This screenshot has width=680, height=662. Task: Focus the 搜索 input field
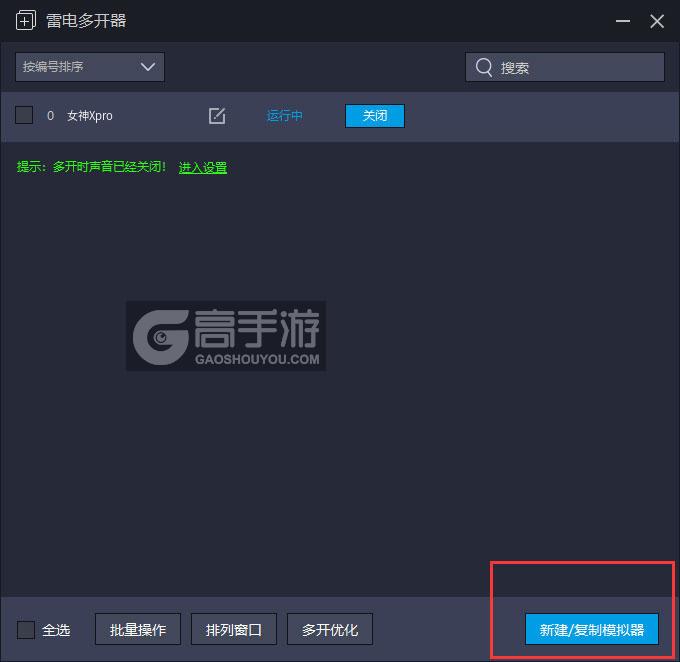click(565, 67)
